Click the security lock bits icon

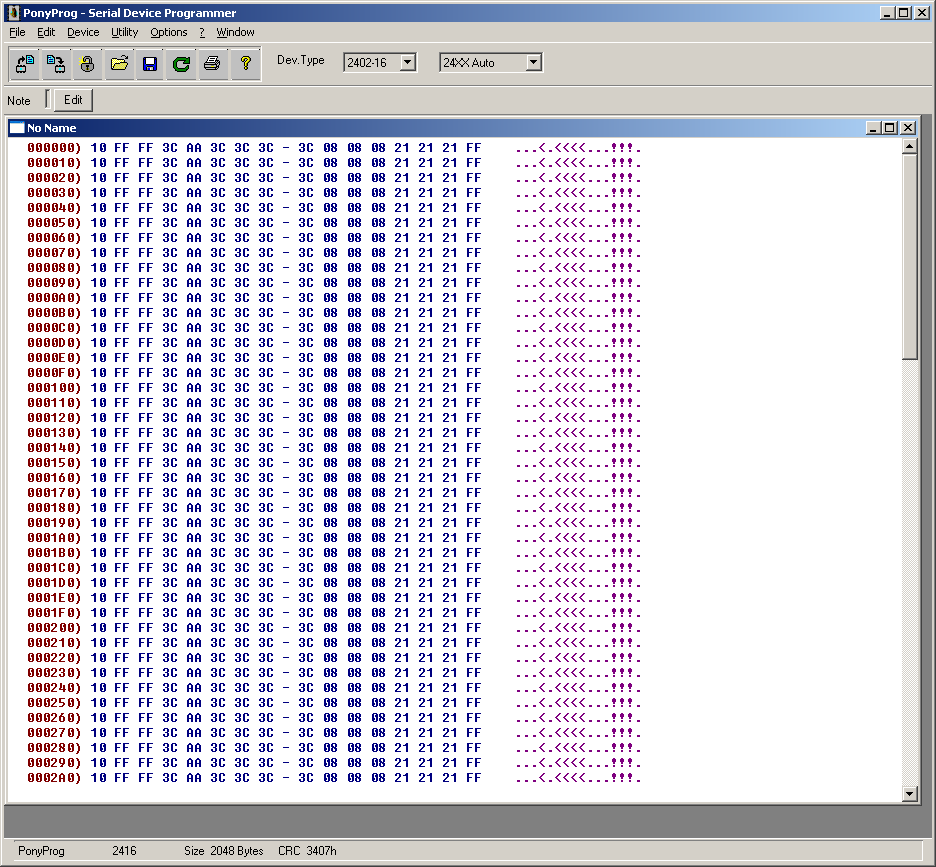click(x=88, y=64)
